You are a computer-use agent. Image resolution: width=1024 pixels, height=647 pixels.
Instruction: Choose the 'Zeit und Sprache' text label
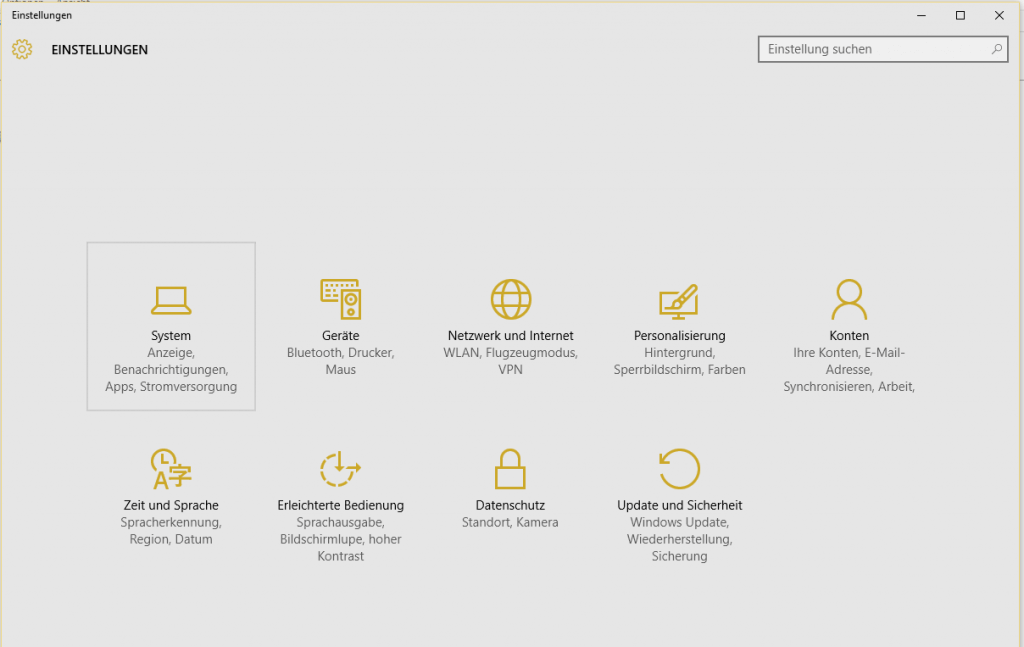(x=171, y=506)
